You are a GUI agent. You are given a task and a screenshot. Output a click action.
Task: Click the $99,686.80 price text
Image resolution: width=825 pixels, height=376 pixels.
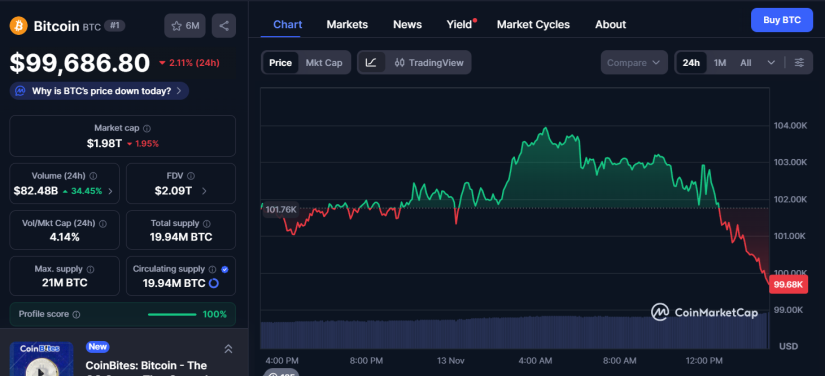(80, 63)
